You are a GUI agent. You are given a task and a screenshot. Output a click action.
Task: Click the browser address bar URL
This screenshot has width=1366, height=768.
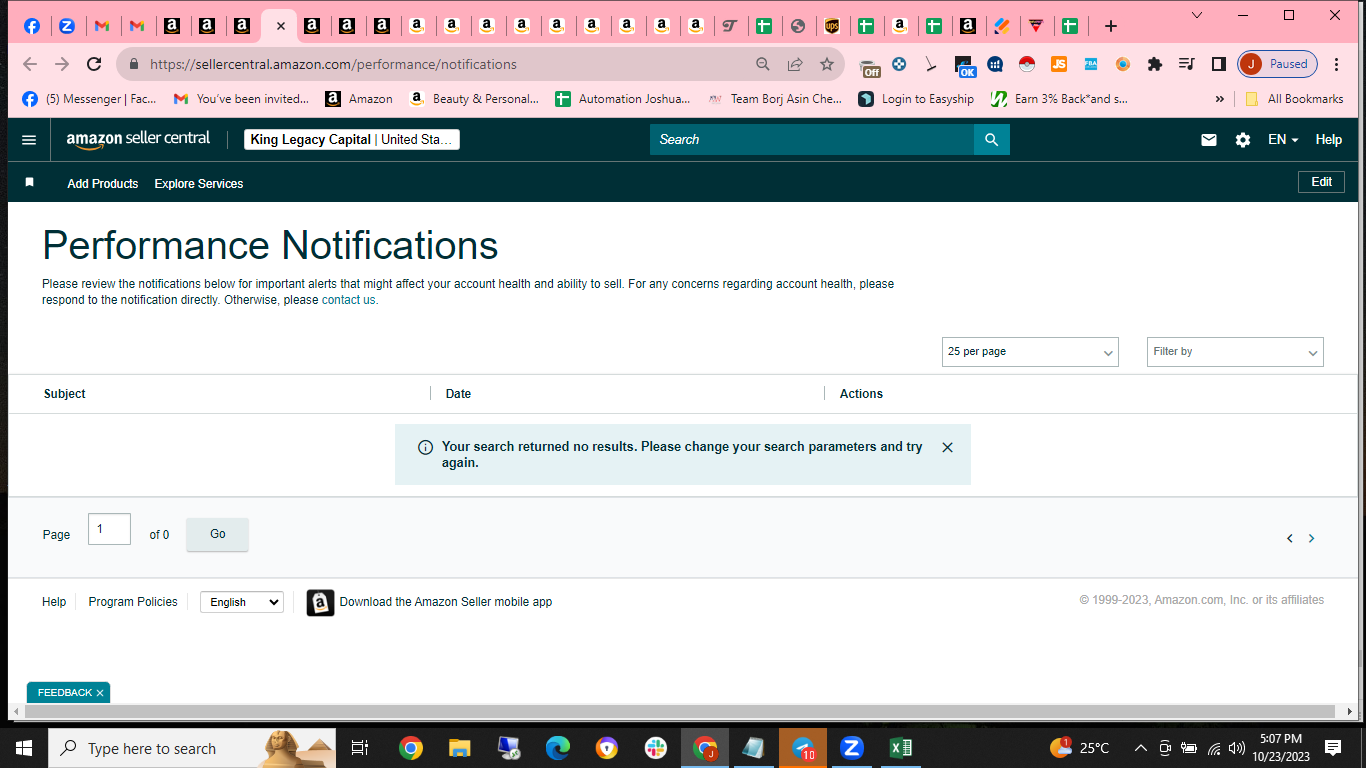(334, 64)
